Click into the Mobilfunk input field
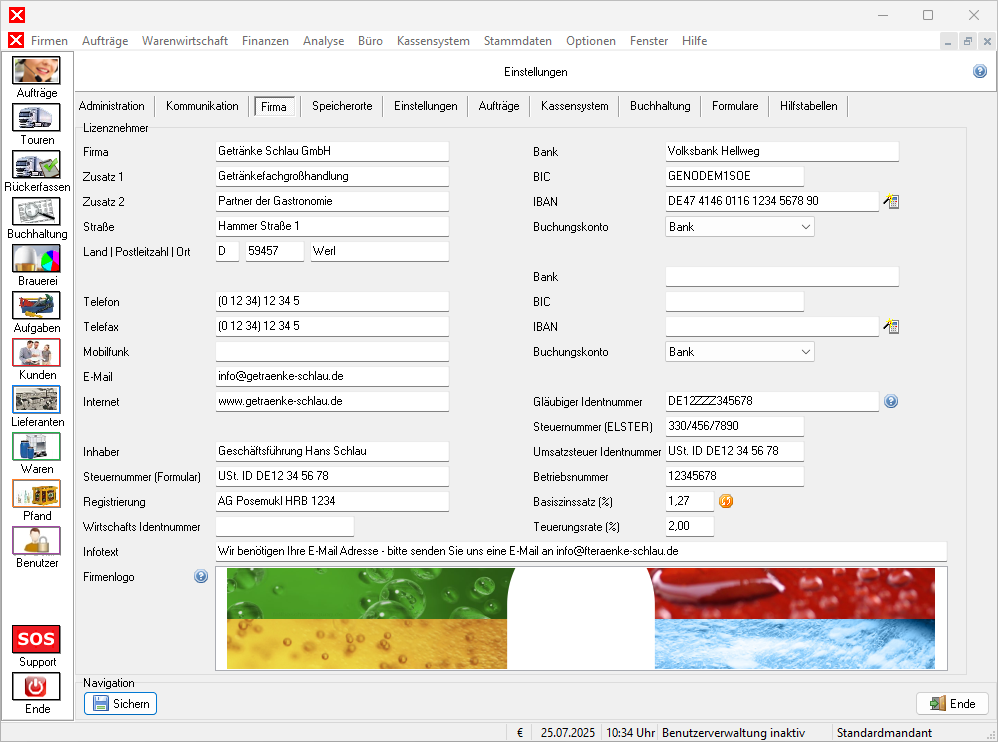Screen dimensions: 998x742 pos(332,352)
